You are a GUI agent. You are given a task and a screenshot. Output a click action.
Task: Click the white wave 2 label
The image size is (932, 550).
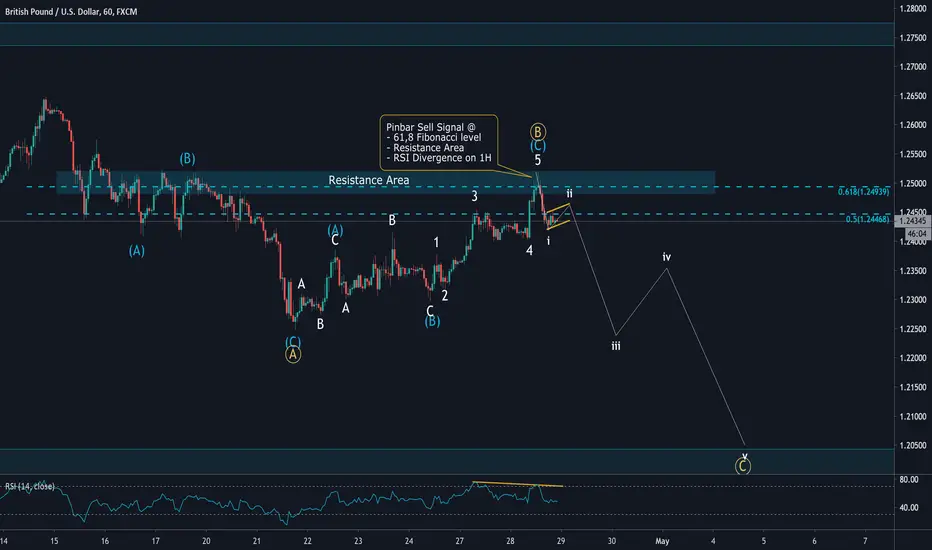pos(445,296)
